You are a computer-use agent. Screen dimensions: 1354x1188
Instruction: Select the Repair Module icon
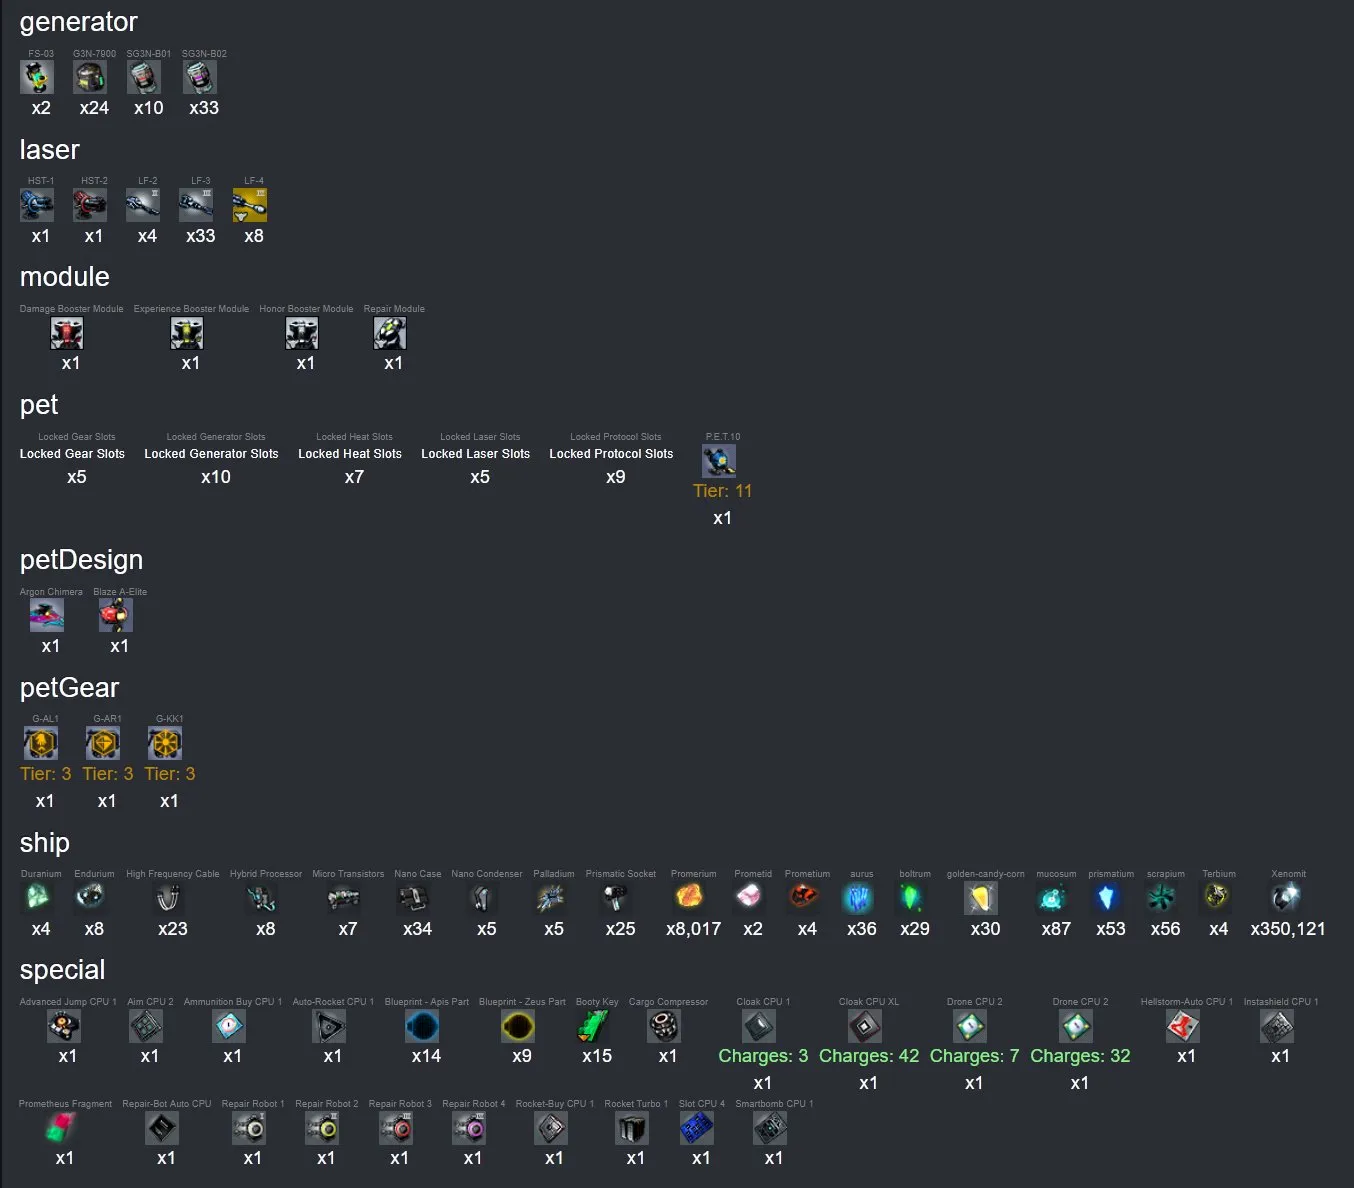[390, 333]
